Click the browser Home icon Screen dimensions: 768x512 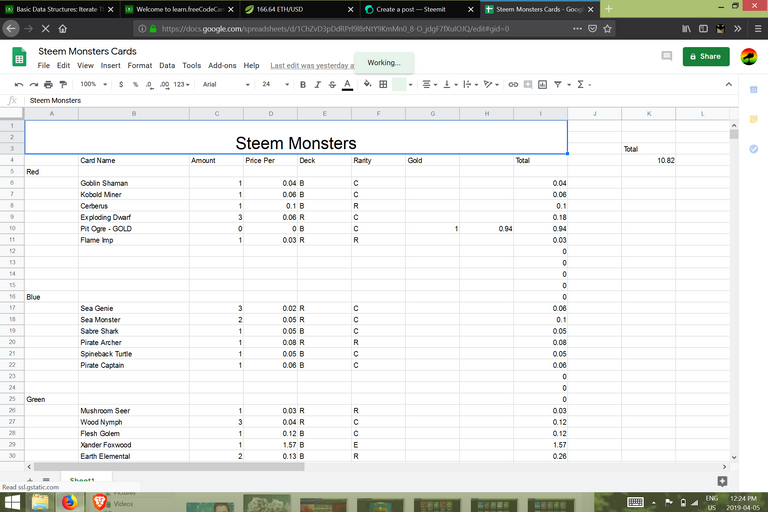(63, 29)
